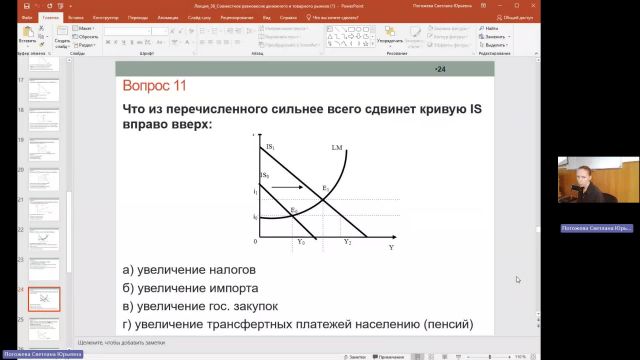Click the Paste (Вставить) clipboard icon
This screenshot has width=640, height=360.
point(28,31)
